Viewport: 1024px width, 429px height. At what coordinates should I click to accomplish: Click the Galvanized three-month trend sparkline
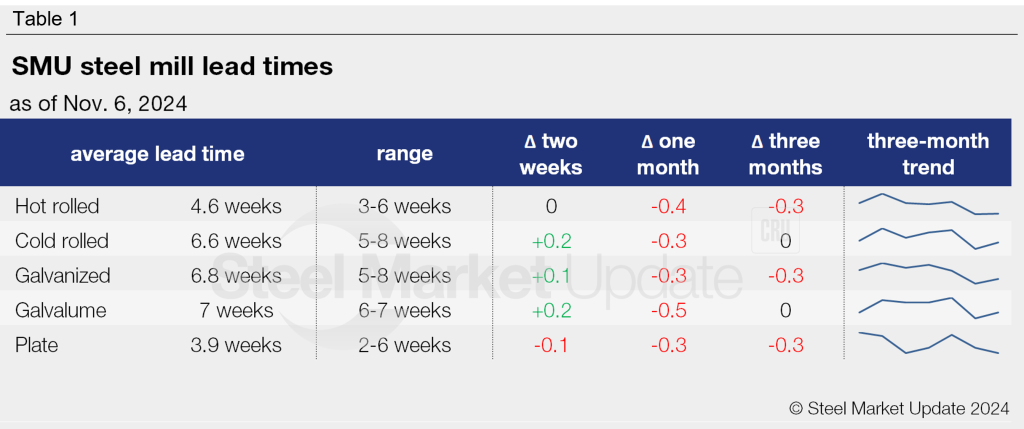(928, 273)
